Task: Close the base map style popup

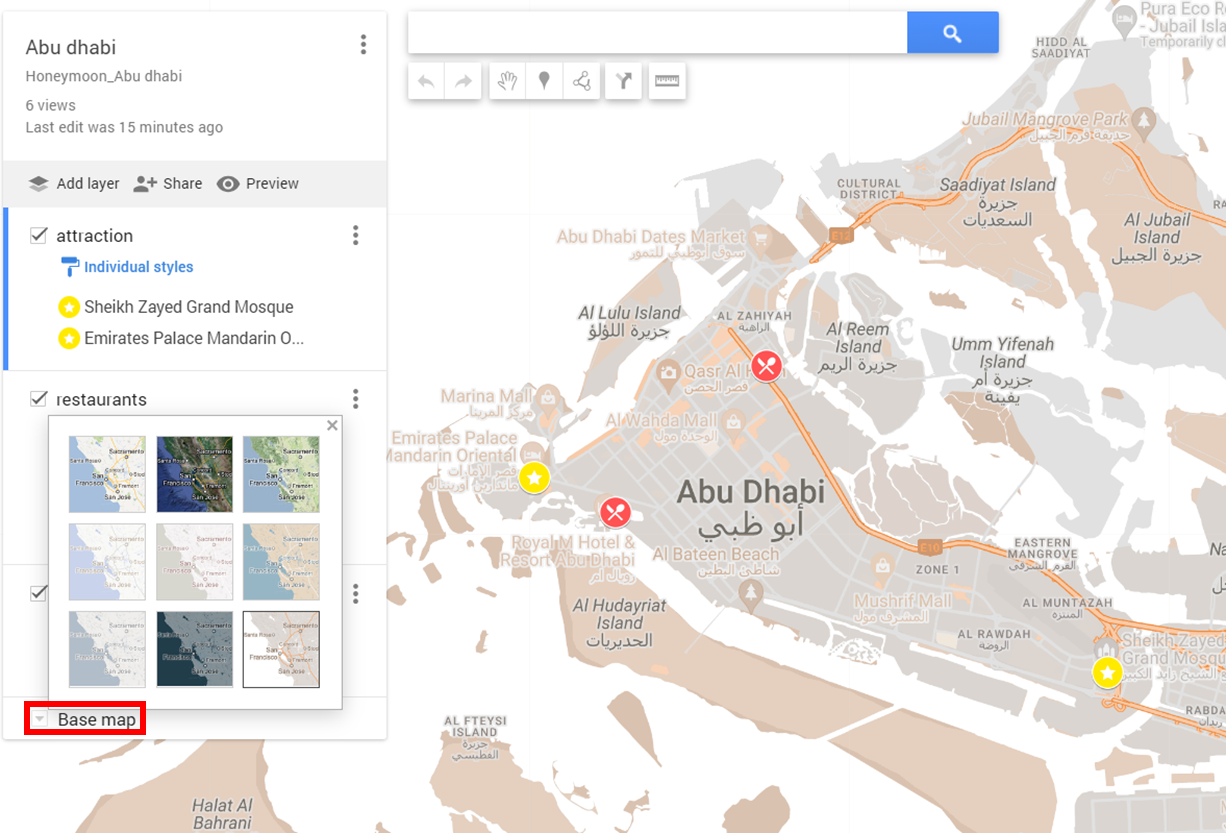Action: 332,426
